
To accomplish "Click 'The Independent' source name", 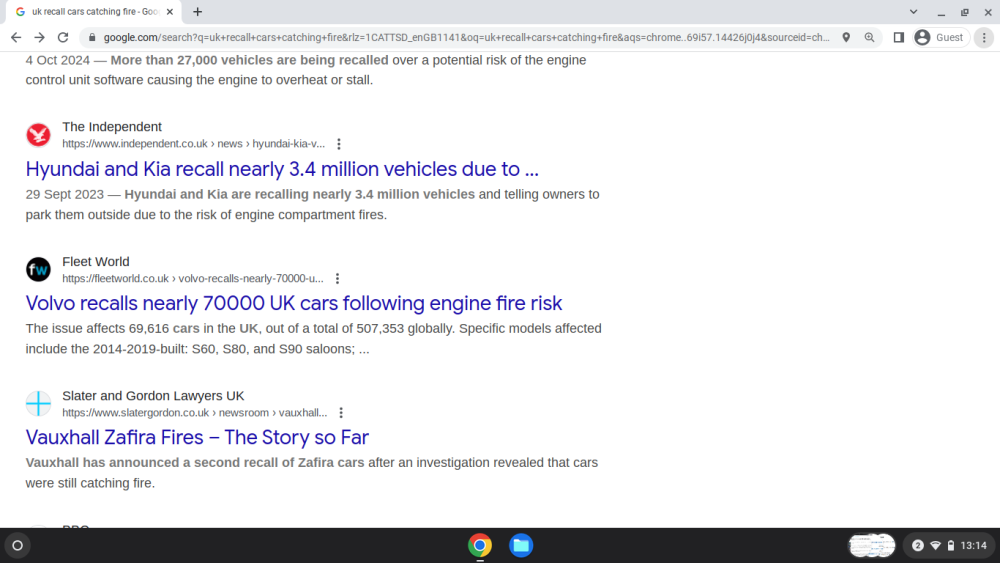I will [112, 127].
